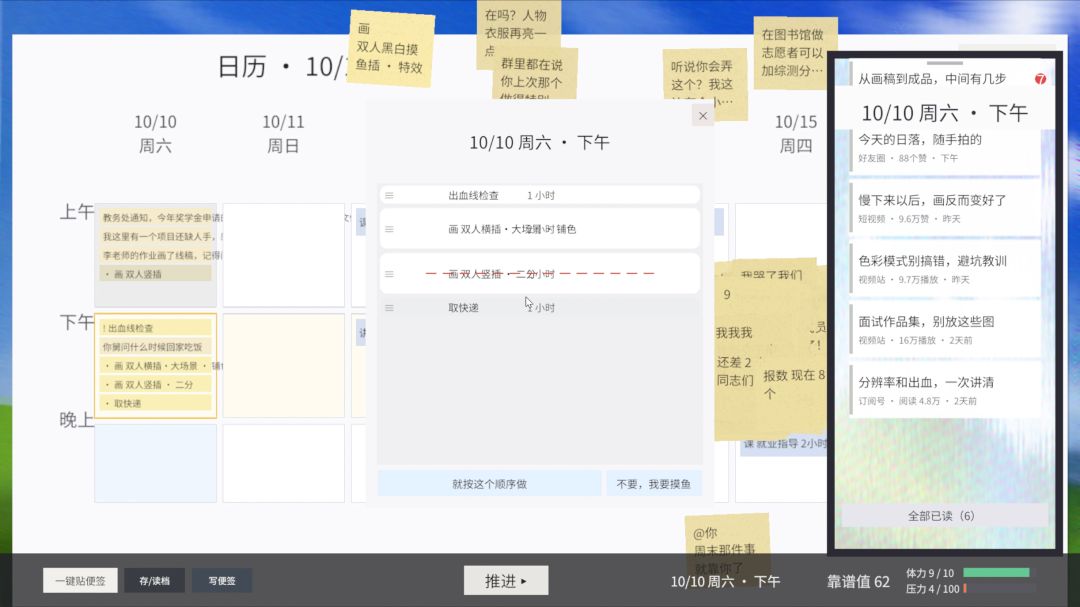Image resolution: width=1080 pixels, height=607 pixels.
Task: Click the 10/15 周四 column header
Action: click(796, 134)
